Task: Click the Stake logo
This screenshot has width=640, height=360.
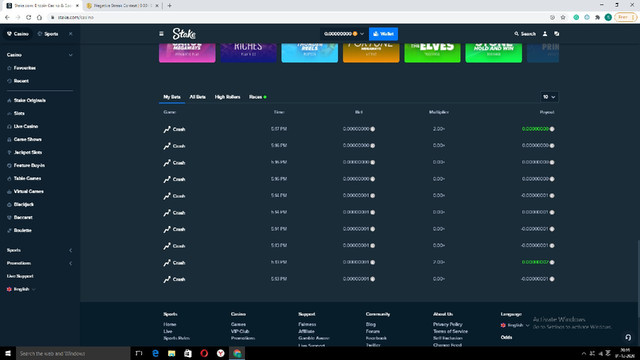Action: tap(184, 34)
